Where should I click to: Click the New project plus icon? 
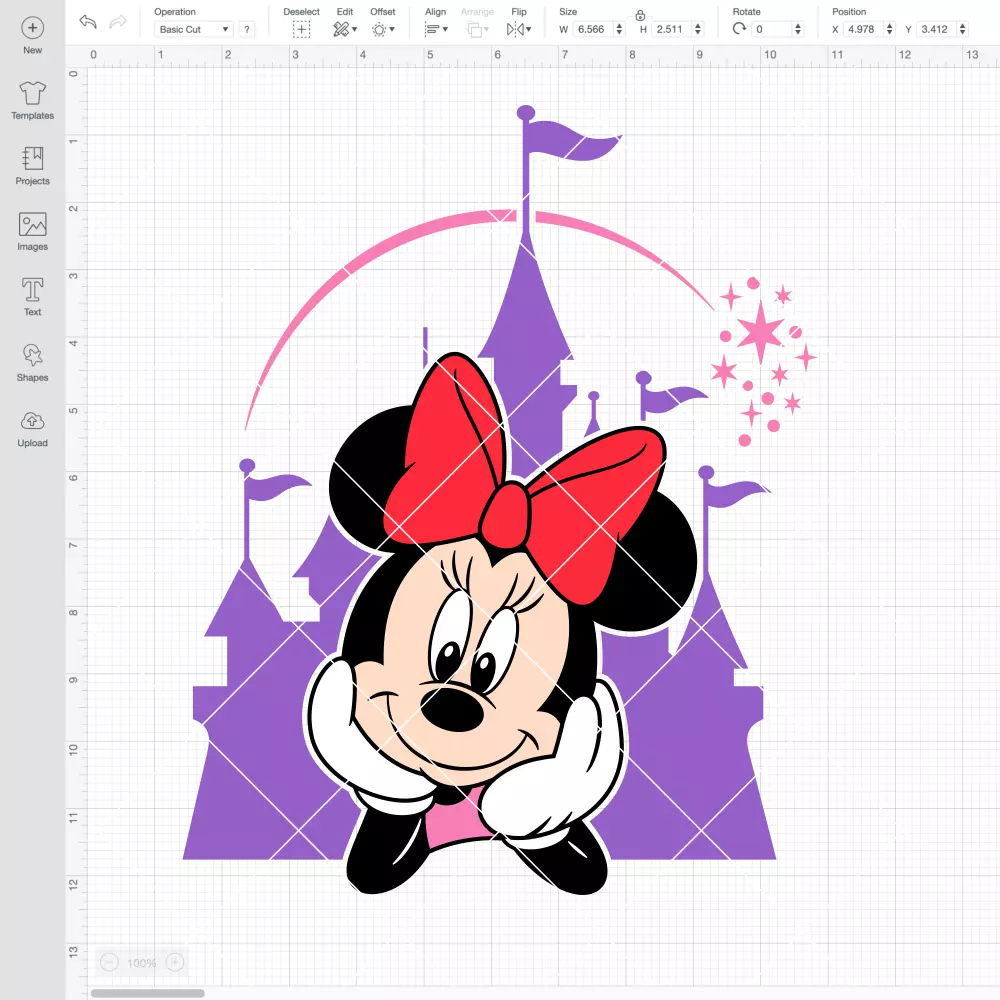33,28
